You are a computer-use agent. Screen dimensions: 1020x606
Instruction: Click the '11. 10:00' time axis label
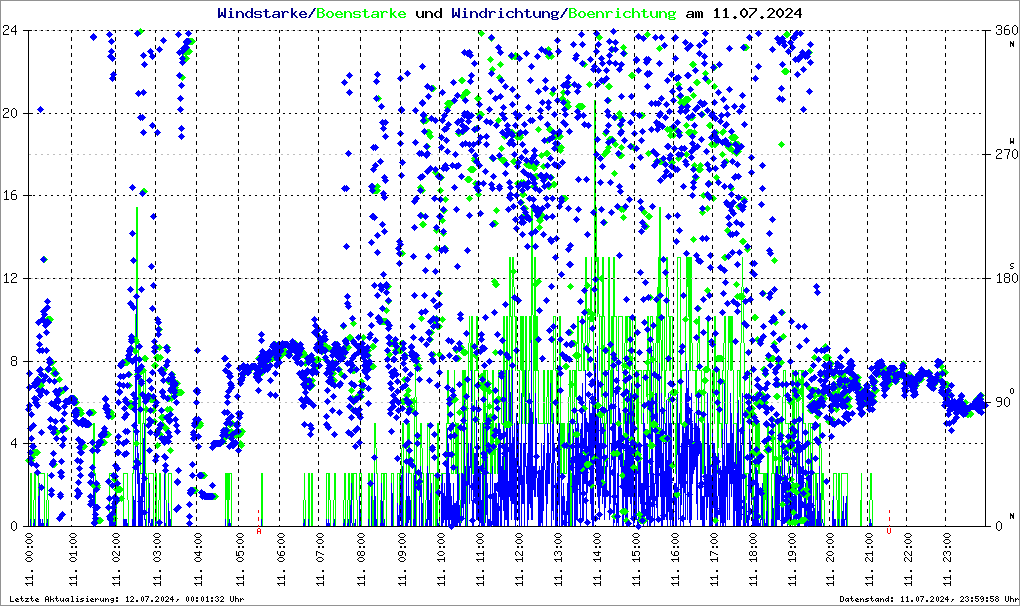(x=441, y=559)
